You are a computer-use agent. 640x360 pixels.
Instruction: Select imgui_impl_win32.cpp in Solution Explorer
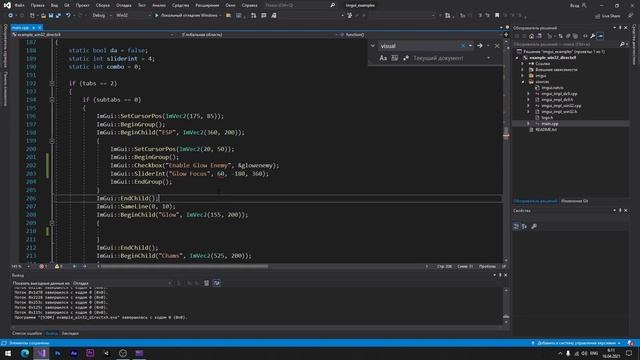point(561,106)
